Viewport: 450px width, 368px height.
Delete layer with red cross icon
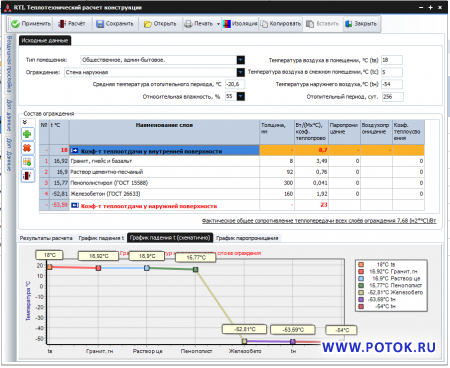[x=27, y=148]
